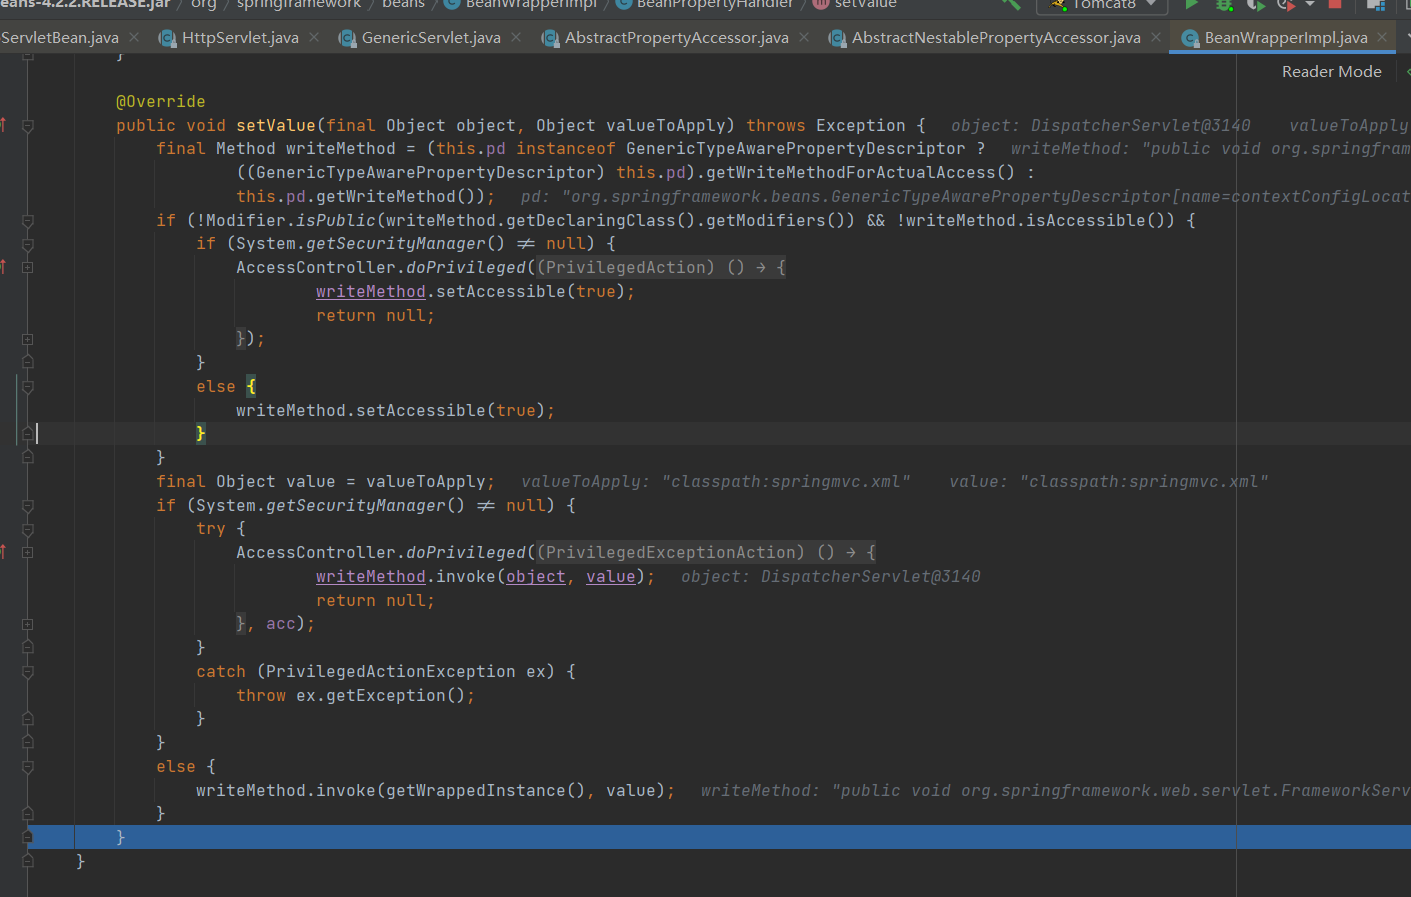The image size is (1411, 897).
Task: Click the AbstractPropertyAccessor.java tab class icon
Action: coord(550,38)
